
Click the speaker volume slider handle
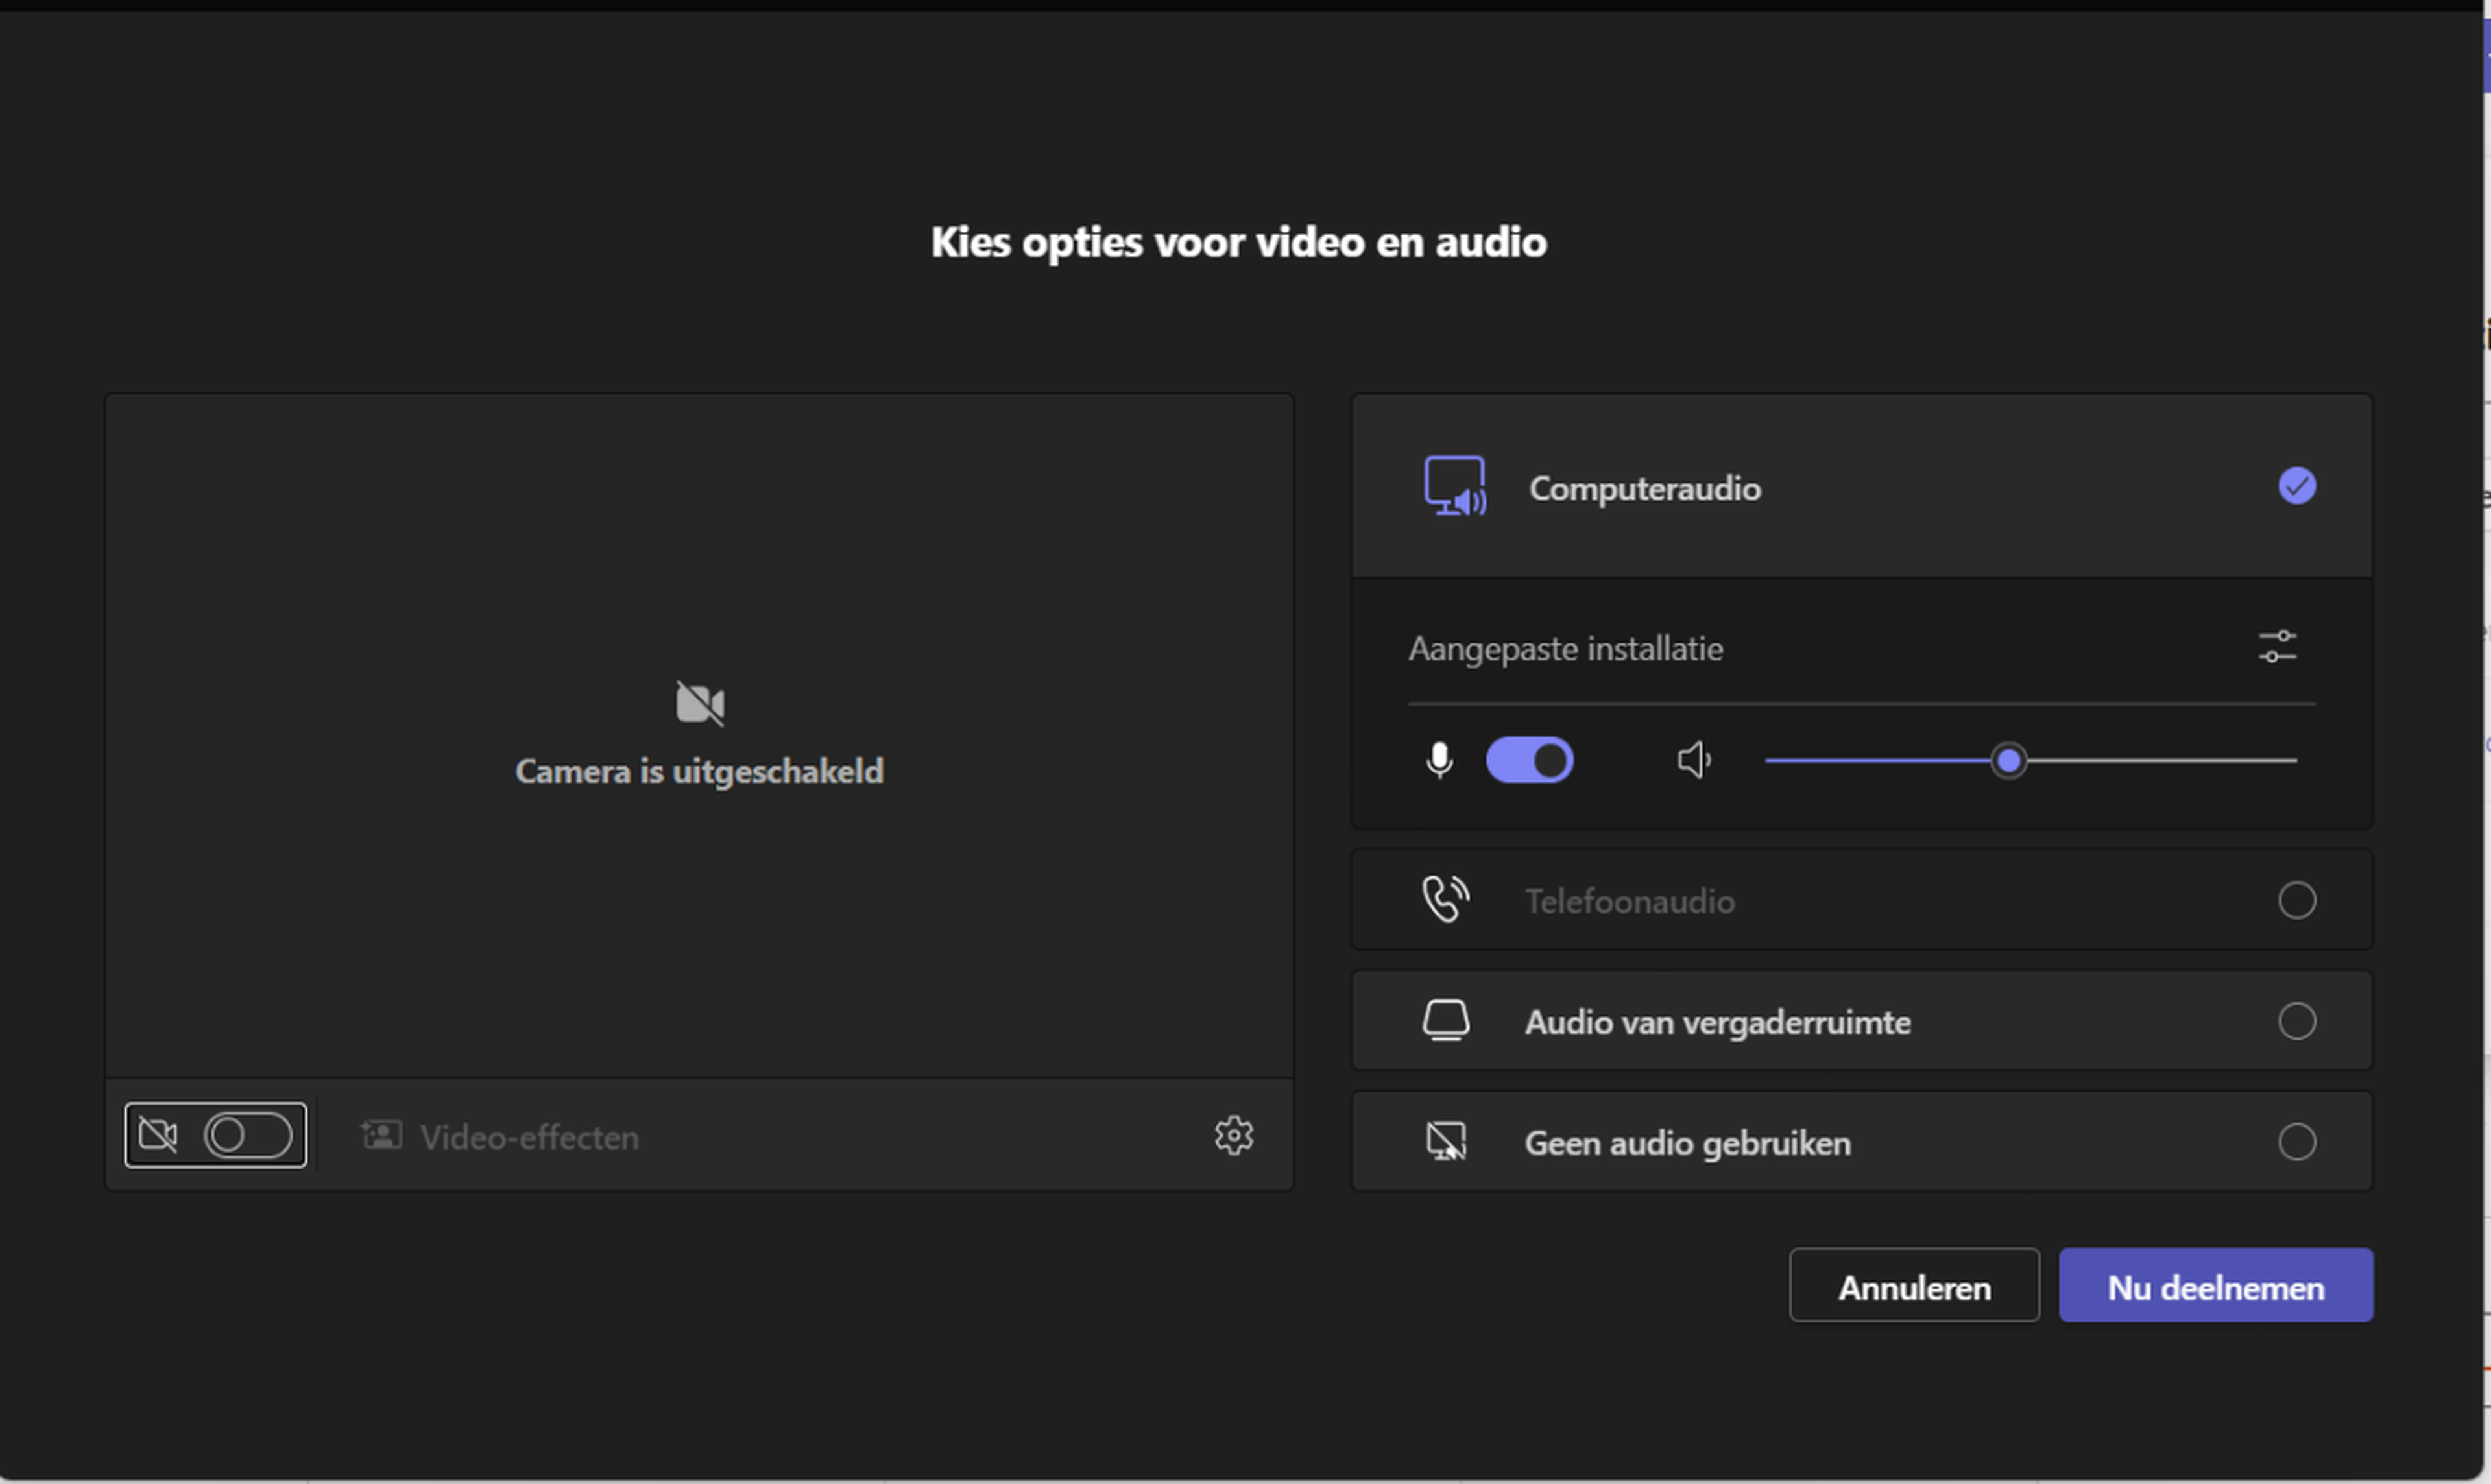click(x=2008, y=761)
